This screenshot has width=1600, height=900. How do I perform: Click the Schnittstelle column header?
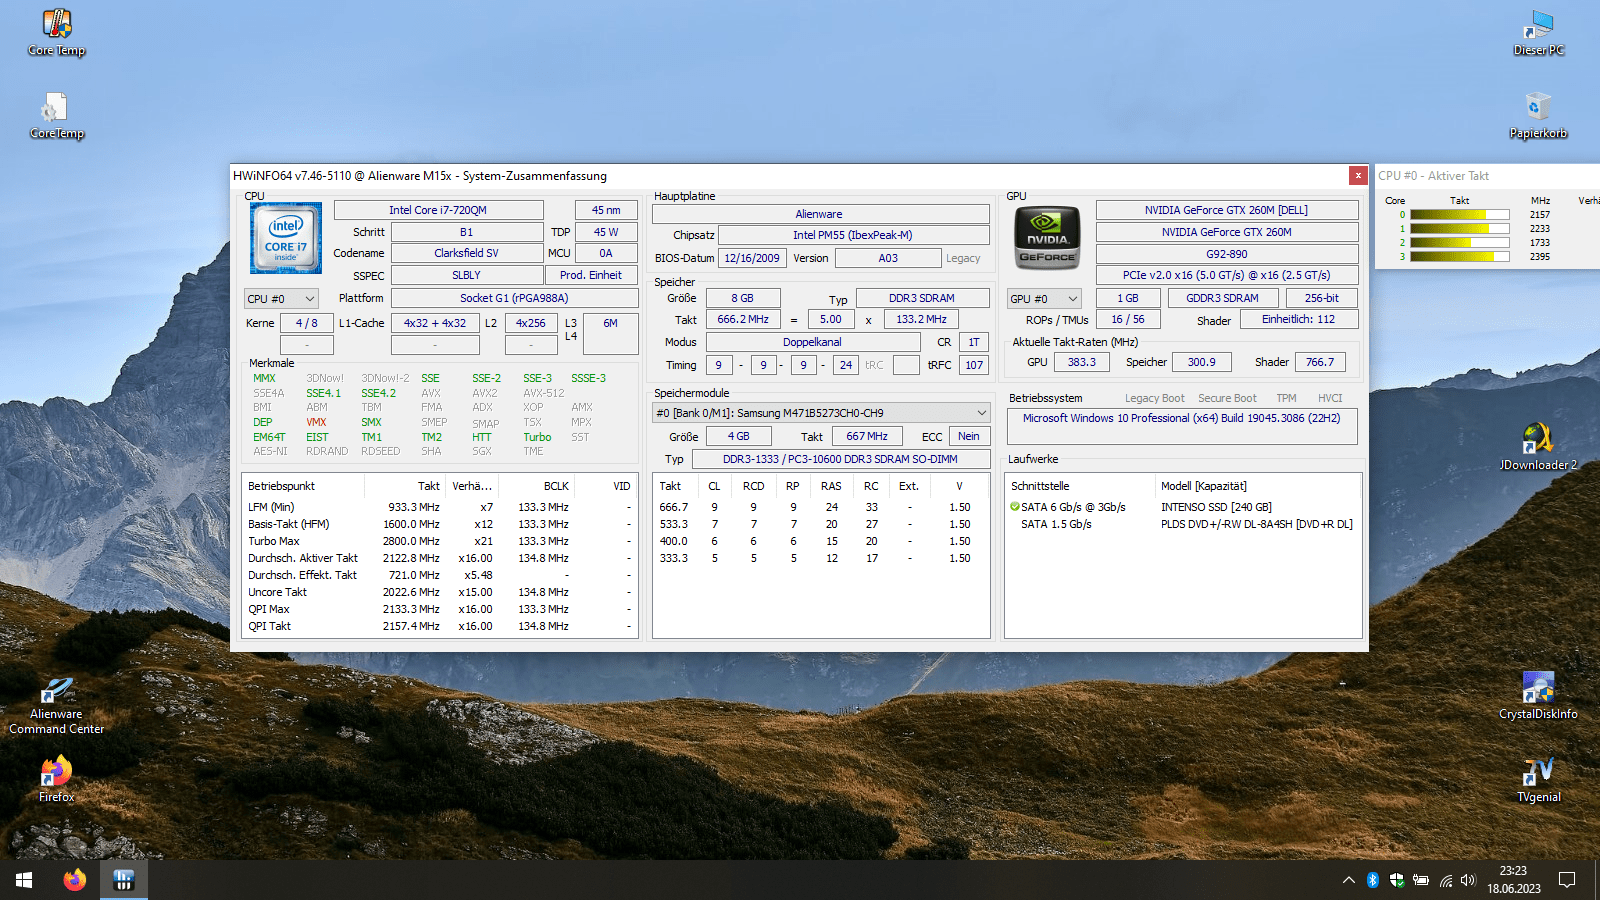point(1080,486)
